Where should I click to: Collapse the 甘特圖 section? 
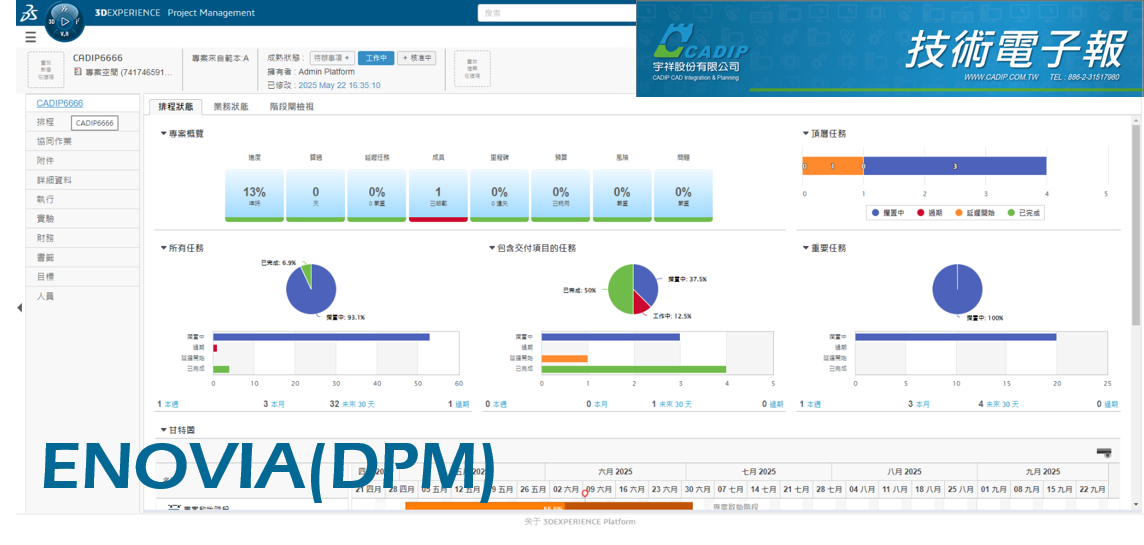pyautogui.click(x=164, y=430)
